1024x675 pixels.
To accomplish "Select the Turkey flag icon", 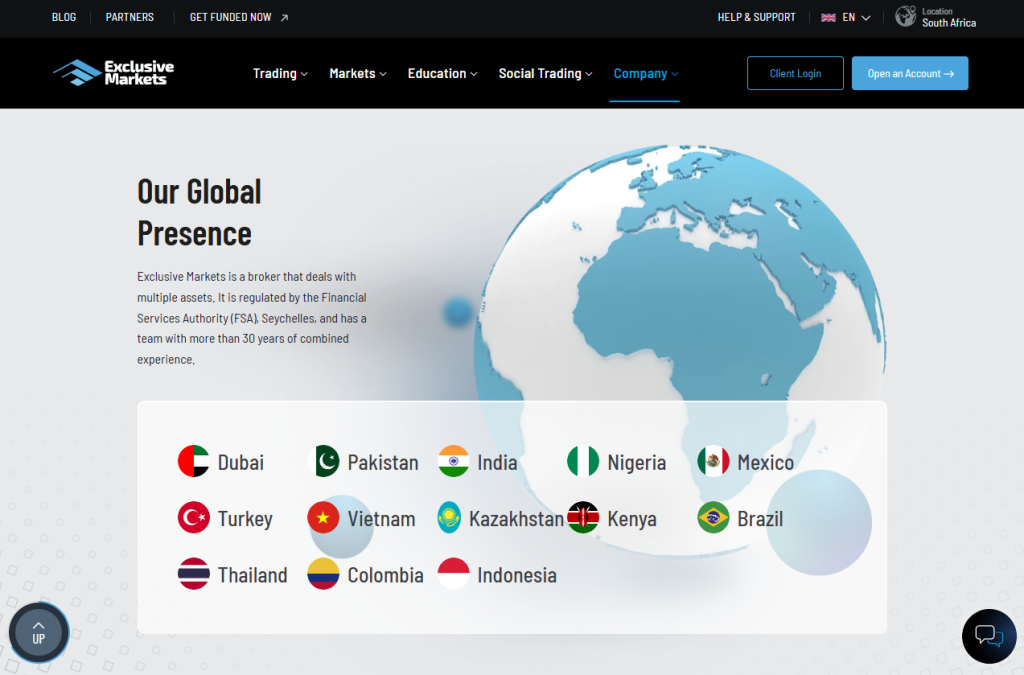I will (x=193, y=518).
